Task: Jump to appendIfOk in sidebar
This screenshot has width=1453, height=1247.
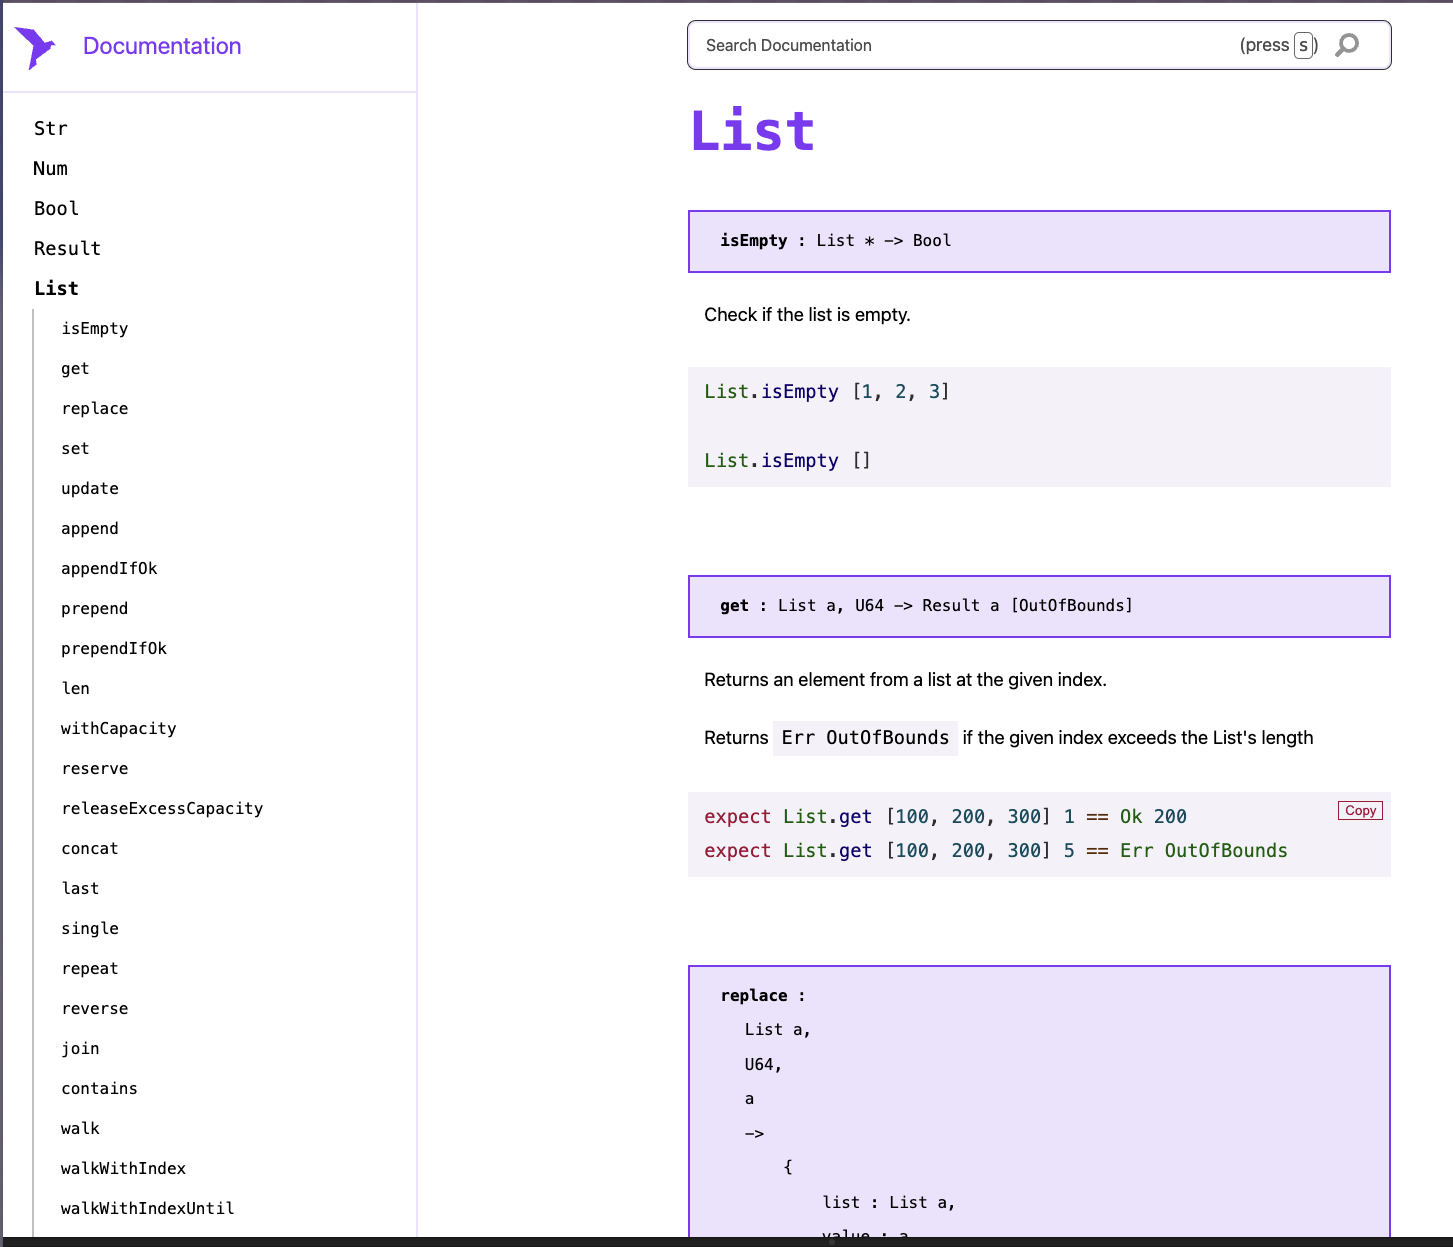Action: [x=109, y=568]
